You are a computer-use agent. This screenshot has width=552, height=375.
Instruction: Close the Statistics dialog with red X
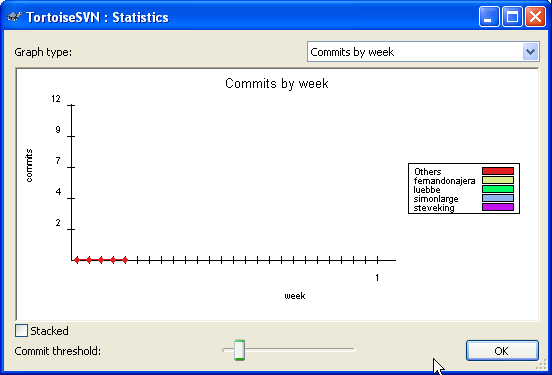tap(535, 17)
